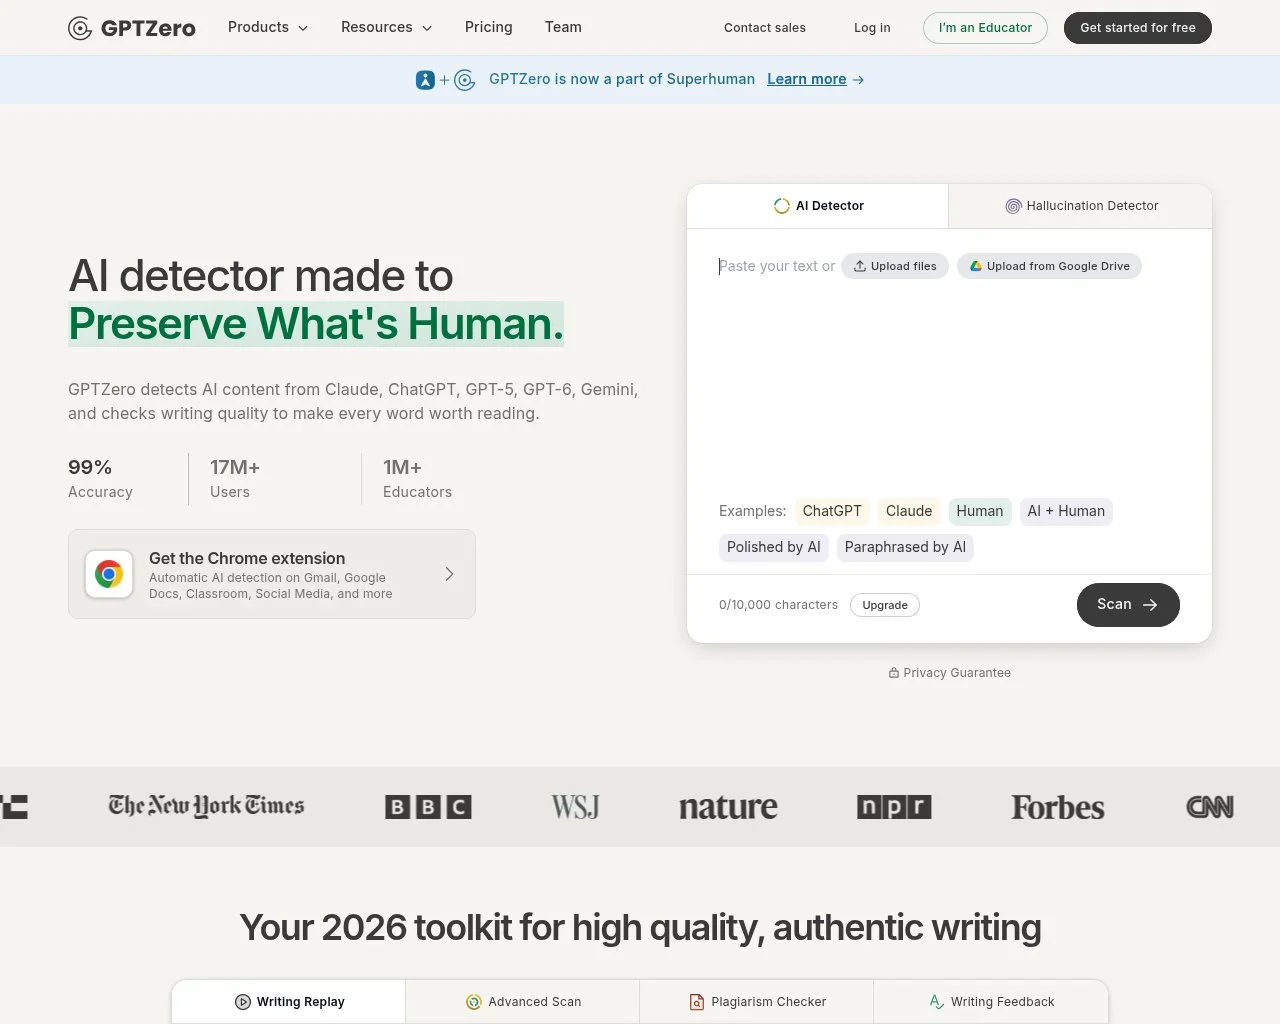Click Get the Chrome extension title
This screenshot has height=1024, width=1280.
pos(247,558)
